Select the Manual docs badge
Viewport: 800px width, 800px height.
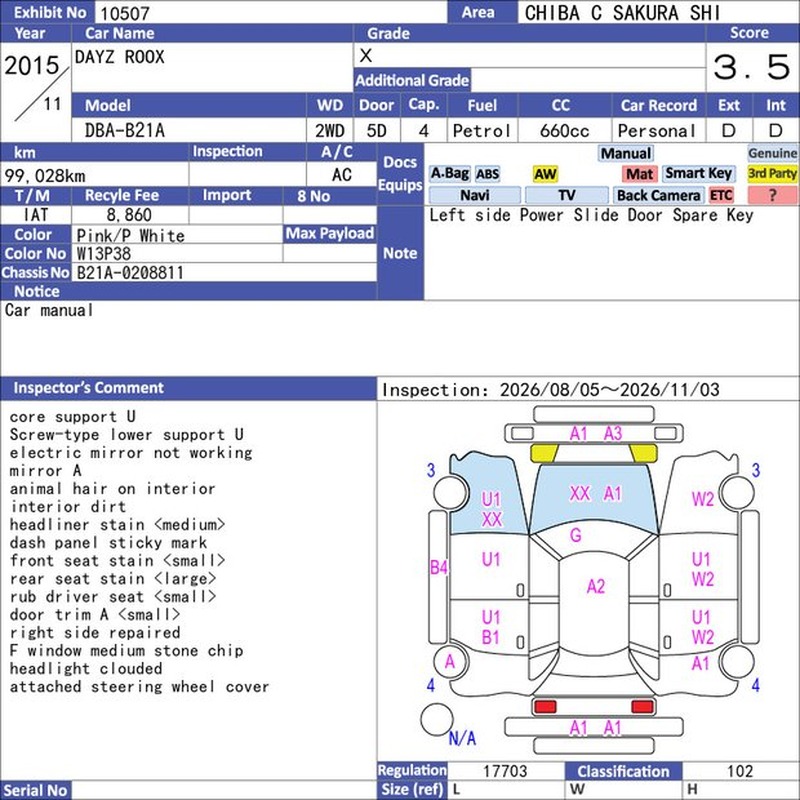(626, 154)
